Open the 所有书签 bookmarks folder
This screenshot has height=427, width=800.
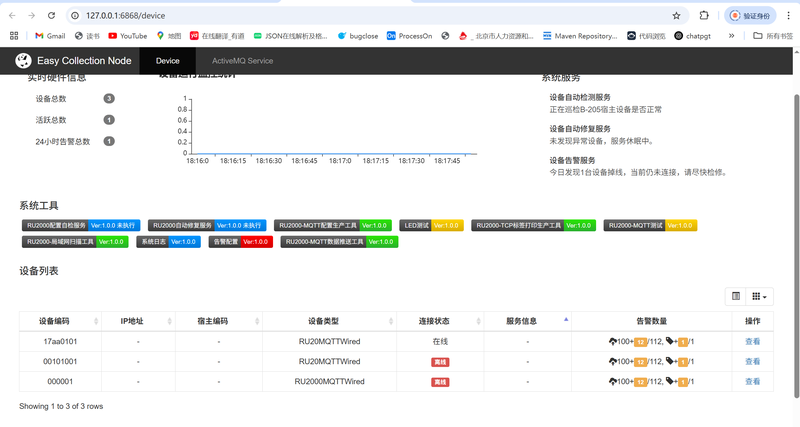click(773, 36)
